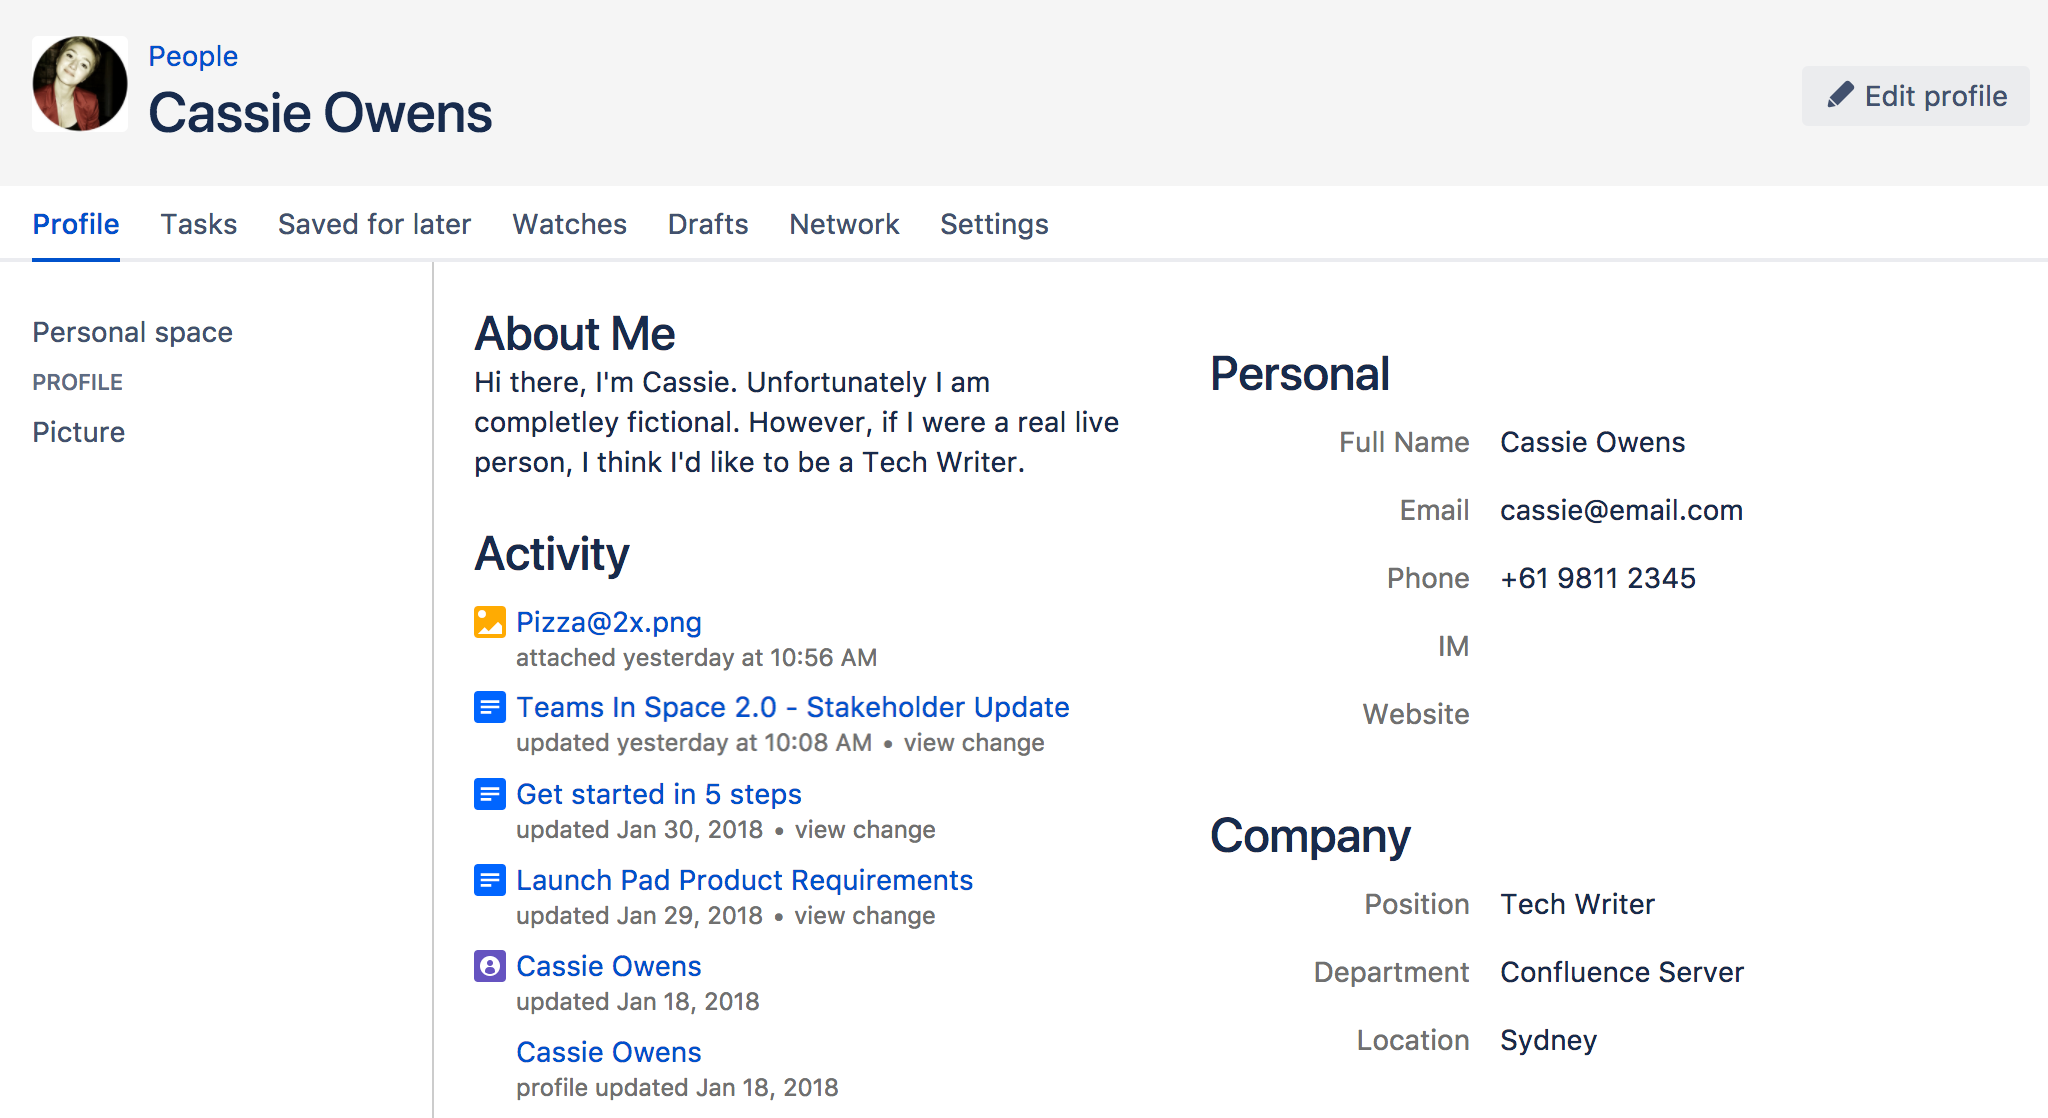Open the Get started in 5 steps page
The image size is (2048, 1118).
[x=658, y=794]
